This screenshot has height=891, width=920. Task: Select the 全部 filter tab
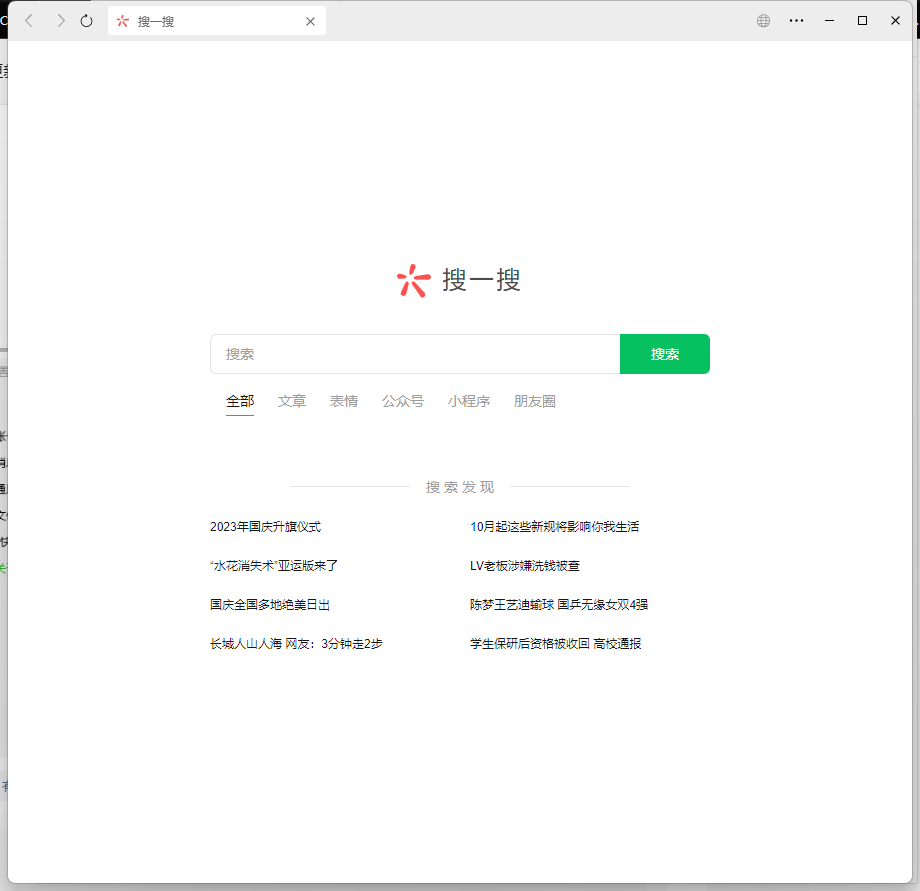[240, 401]
